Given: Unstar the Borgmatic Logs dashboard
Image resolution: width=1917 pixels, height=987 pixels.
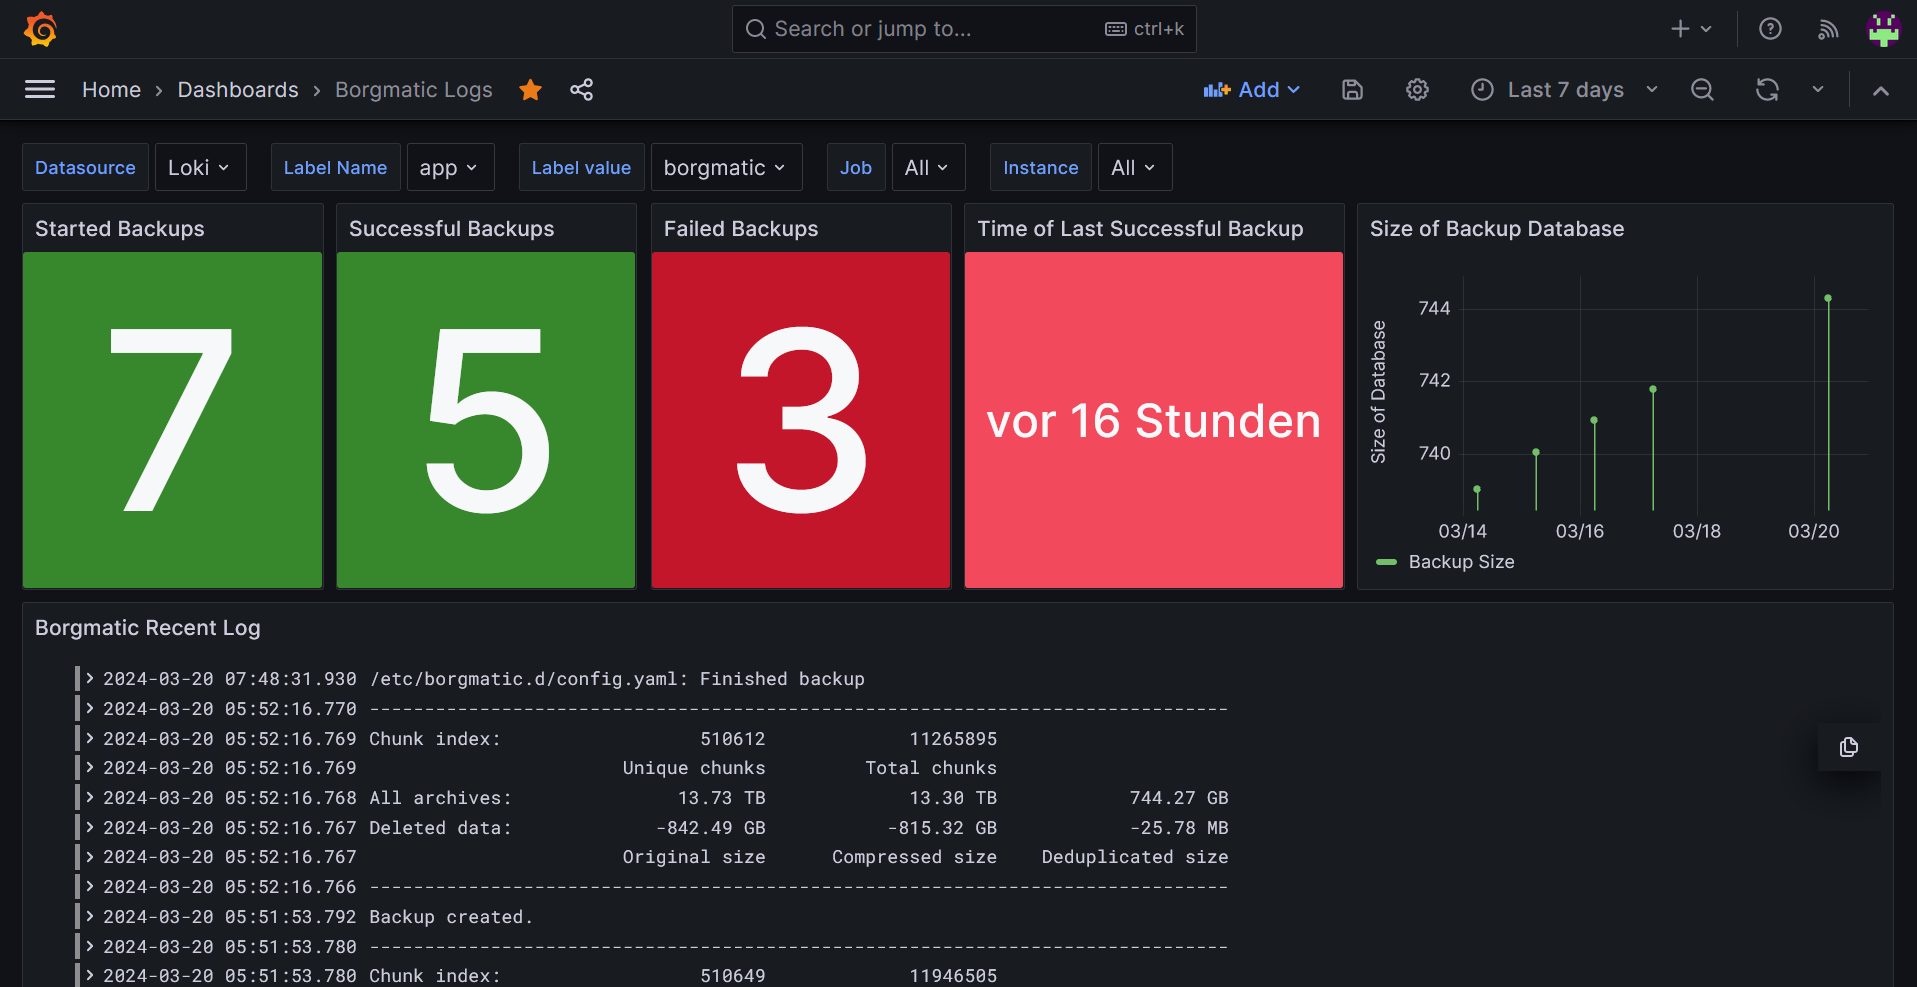Looking at the screenshot, I should (530, 90).
